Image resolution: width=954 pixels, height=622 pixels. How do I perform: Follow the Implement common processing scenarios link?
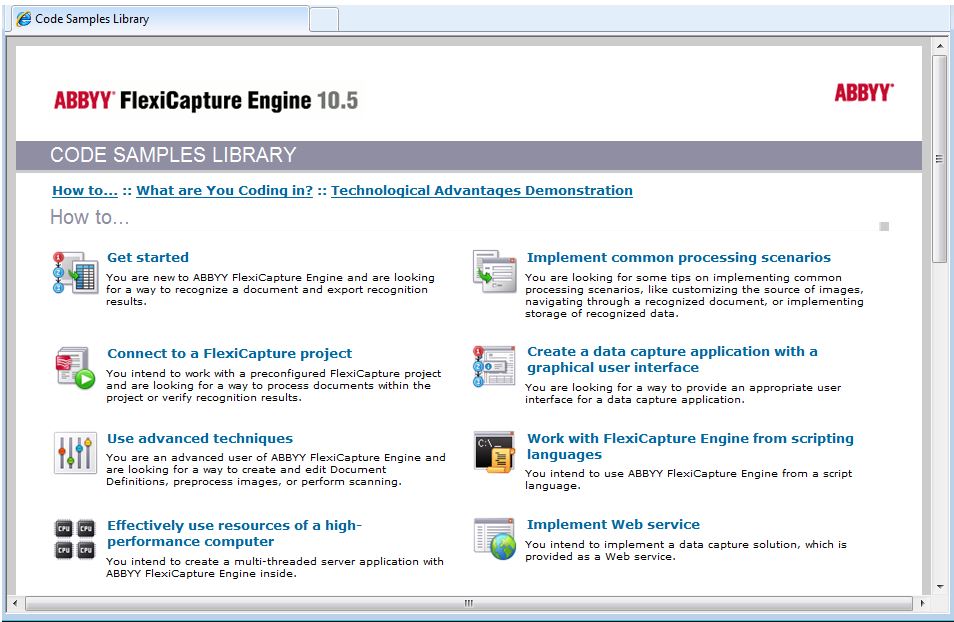[x=678, y=257]
